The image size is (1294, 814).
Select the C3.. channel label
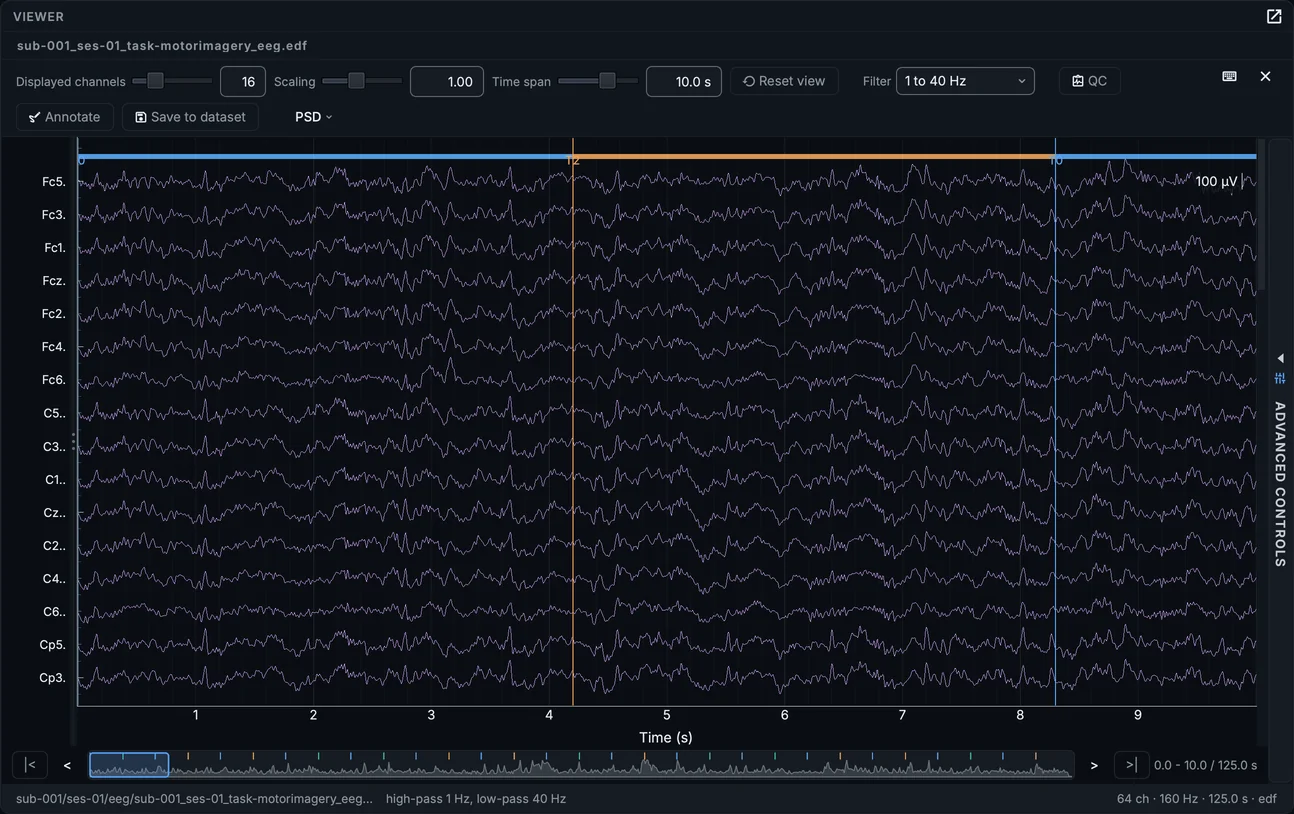54,446
